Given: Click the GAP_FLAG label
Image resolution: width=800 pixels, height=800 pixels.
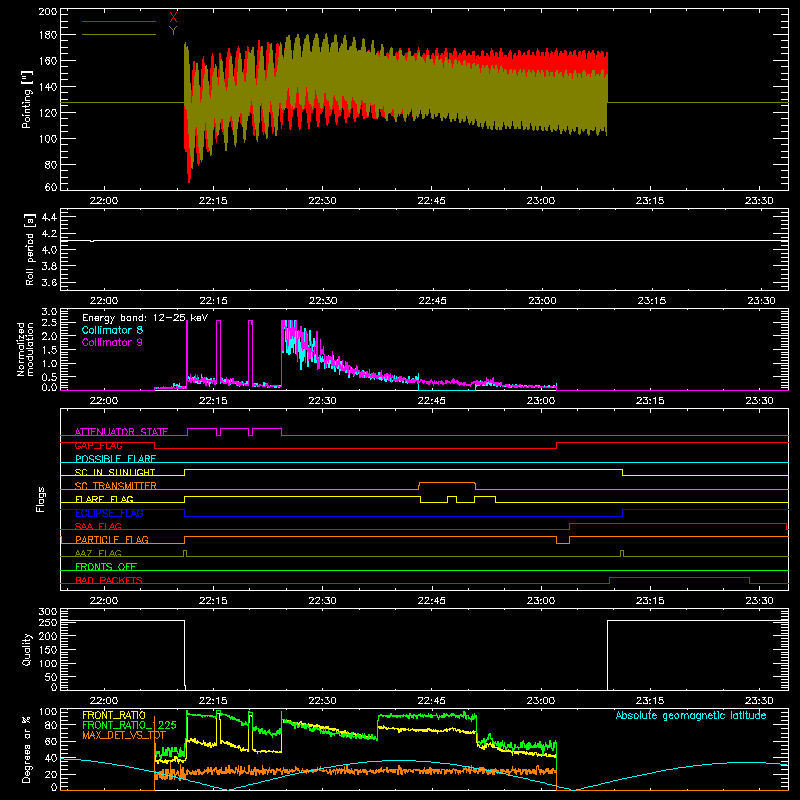Looking at the screenshot, I should pos(98,445).
